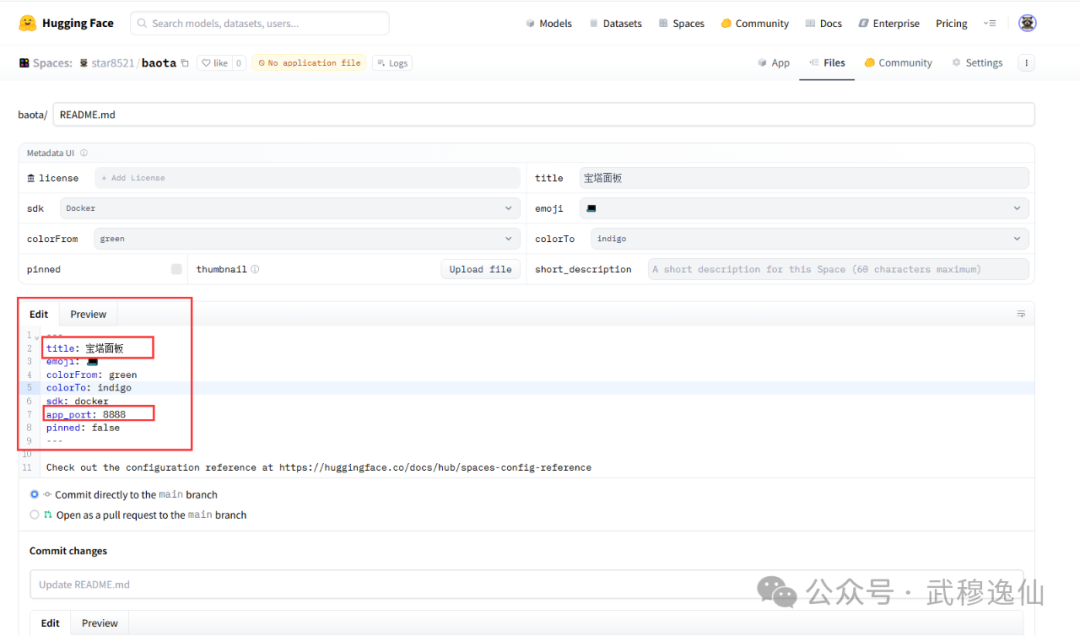
Task: Click the pinned: false line in editor
Action: pos(83,428)
